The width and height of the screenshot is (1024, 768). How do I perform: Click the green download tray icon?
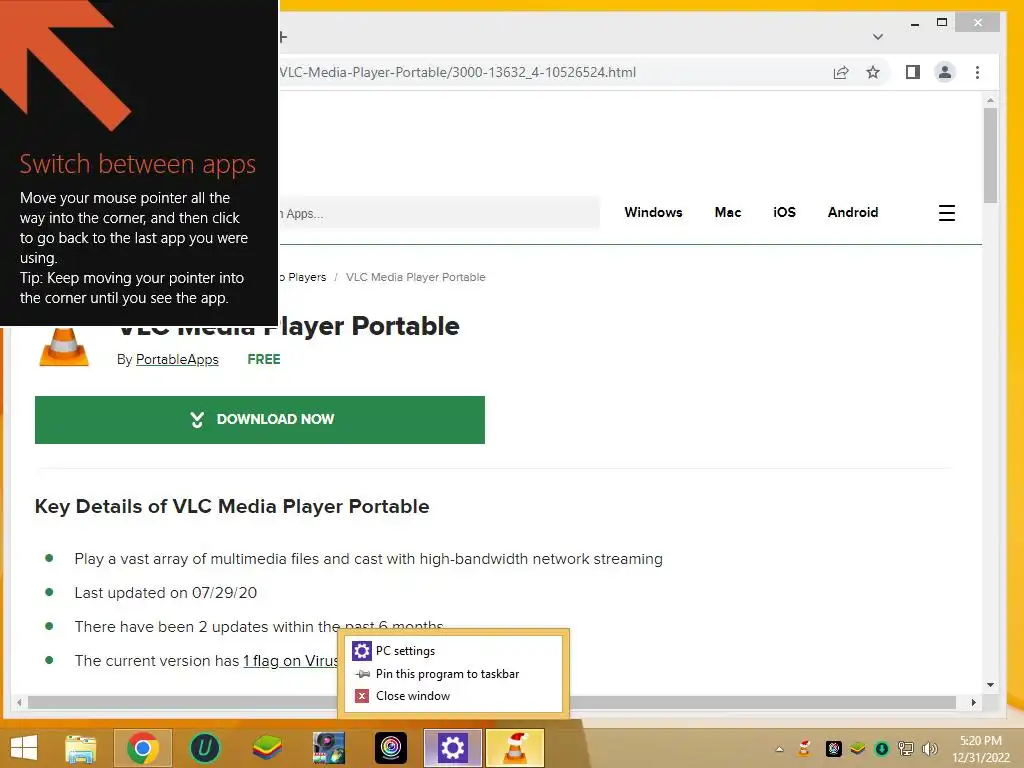tap(882, 748)
